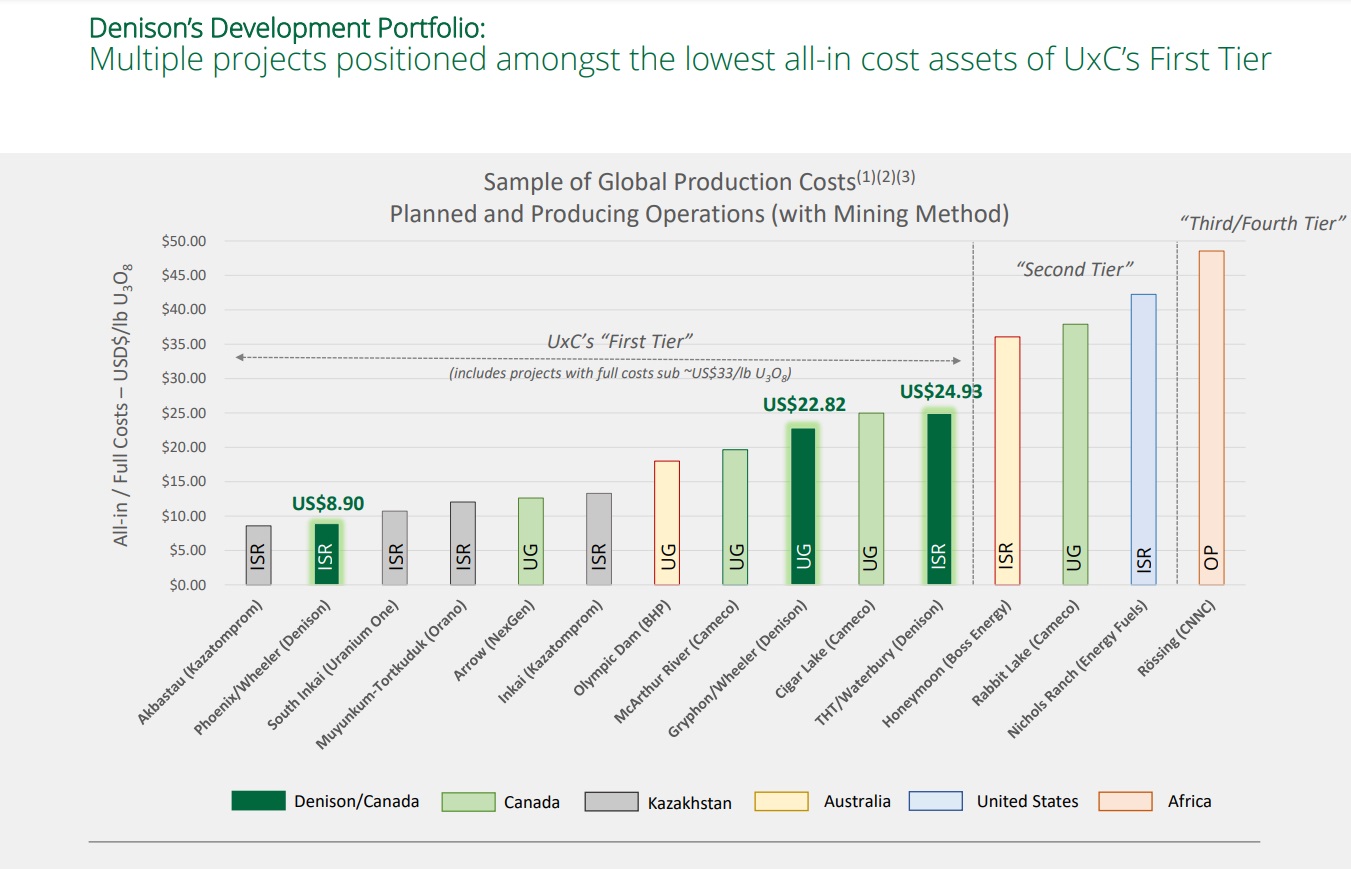Select the US$22.82 data label

tap(804, 405)
